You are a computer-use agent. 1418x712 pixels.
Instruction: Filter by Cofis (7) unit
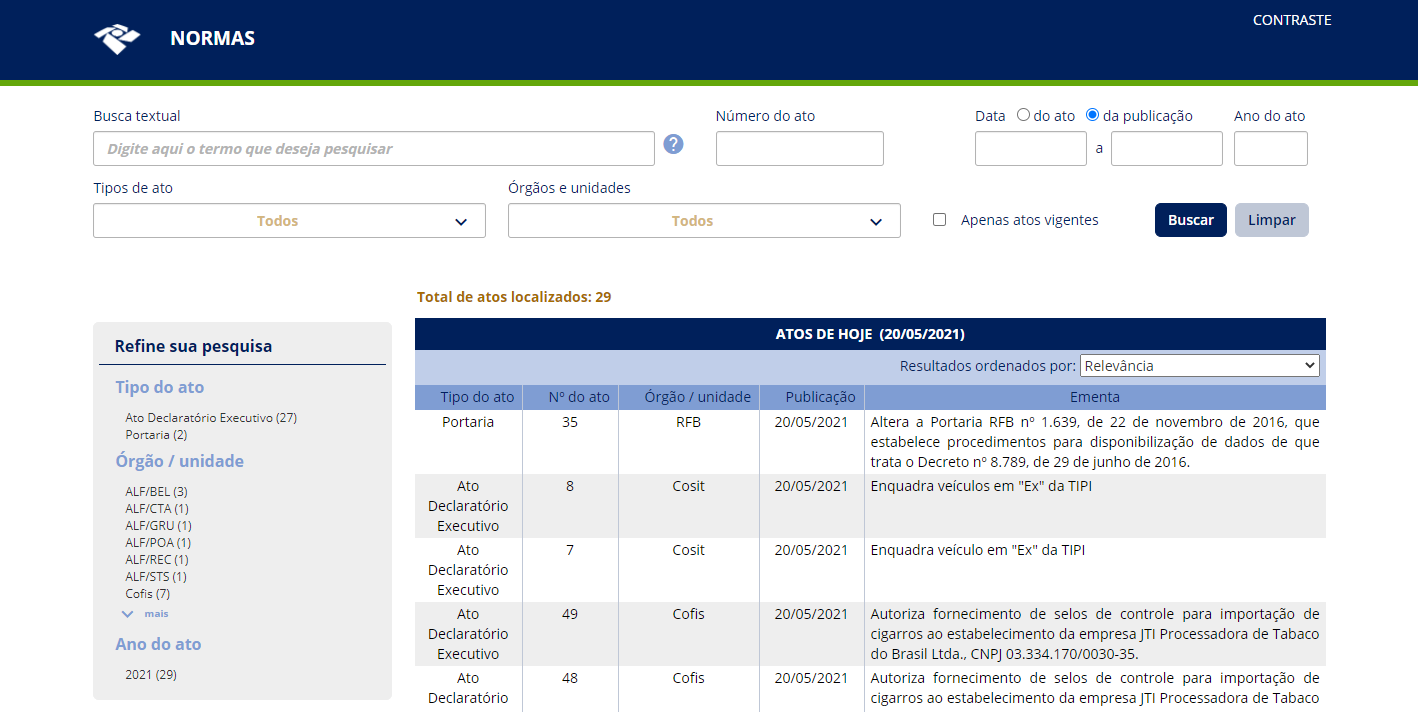click(147, 594)
